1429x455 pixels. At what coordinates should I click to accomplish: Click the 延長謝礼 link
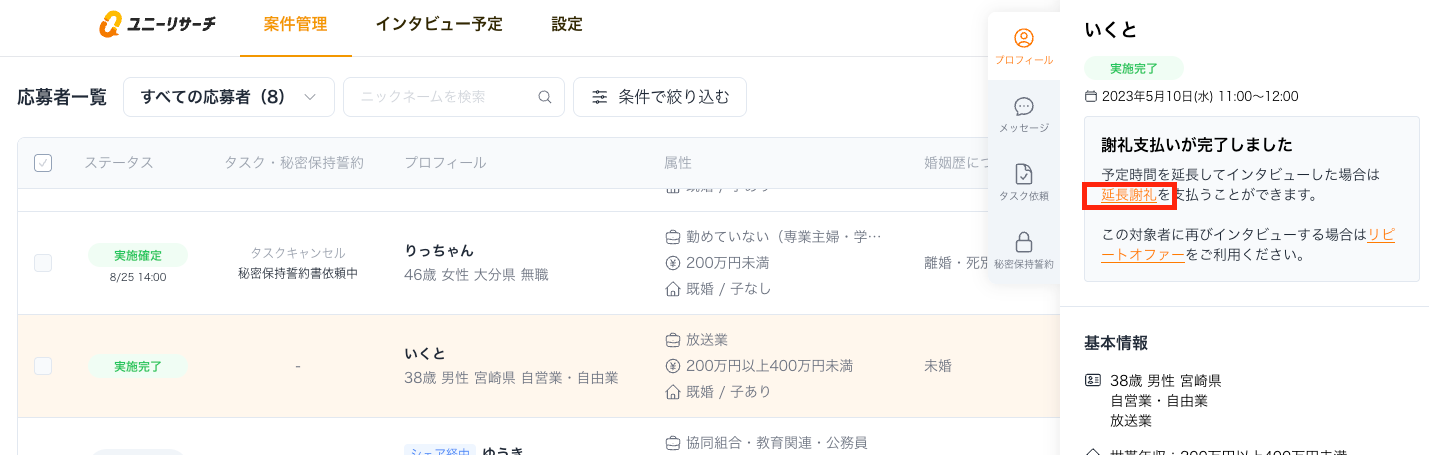[x=1129, y=195]
